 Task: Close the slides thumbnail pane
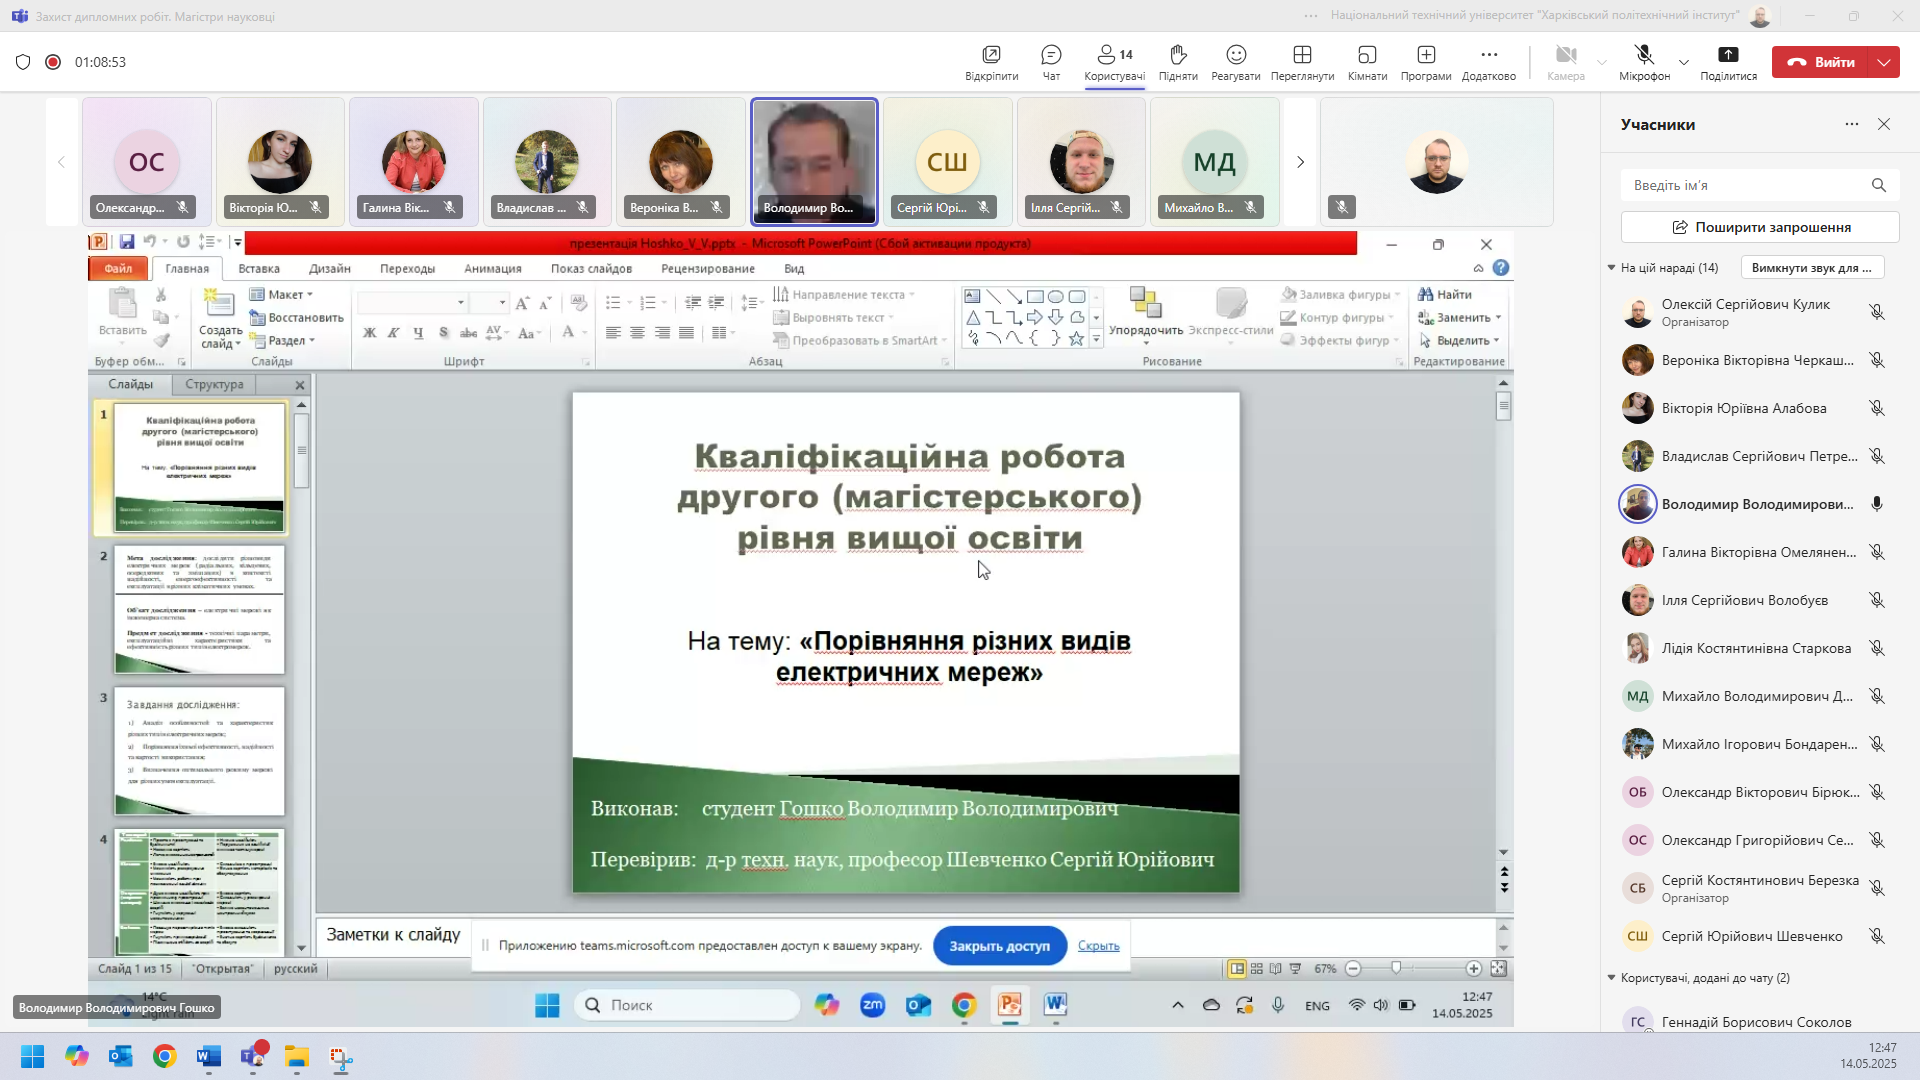pos(300,385)
